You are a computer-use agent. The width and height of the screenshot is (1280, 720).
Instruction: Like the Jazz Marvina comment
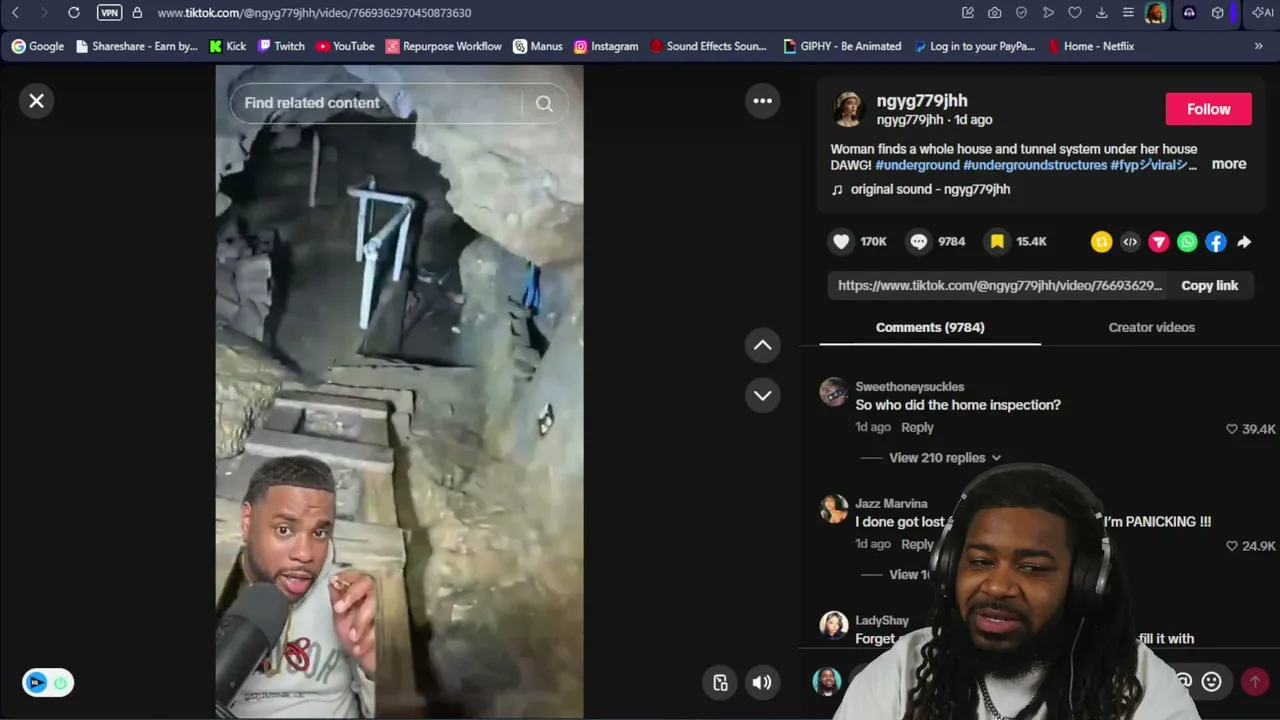(1232, 546)
